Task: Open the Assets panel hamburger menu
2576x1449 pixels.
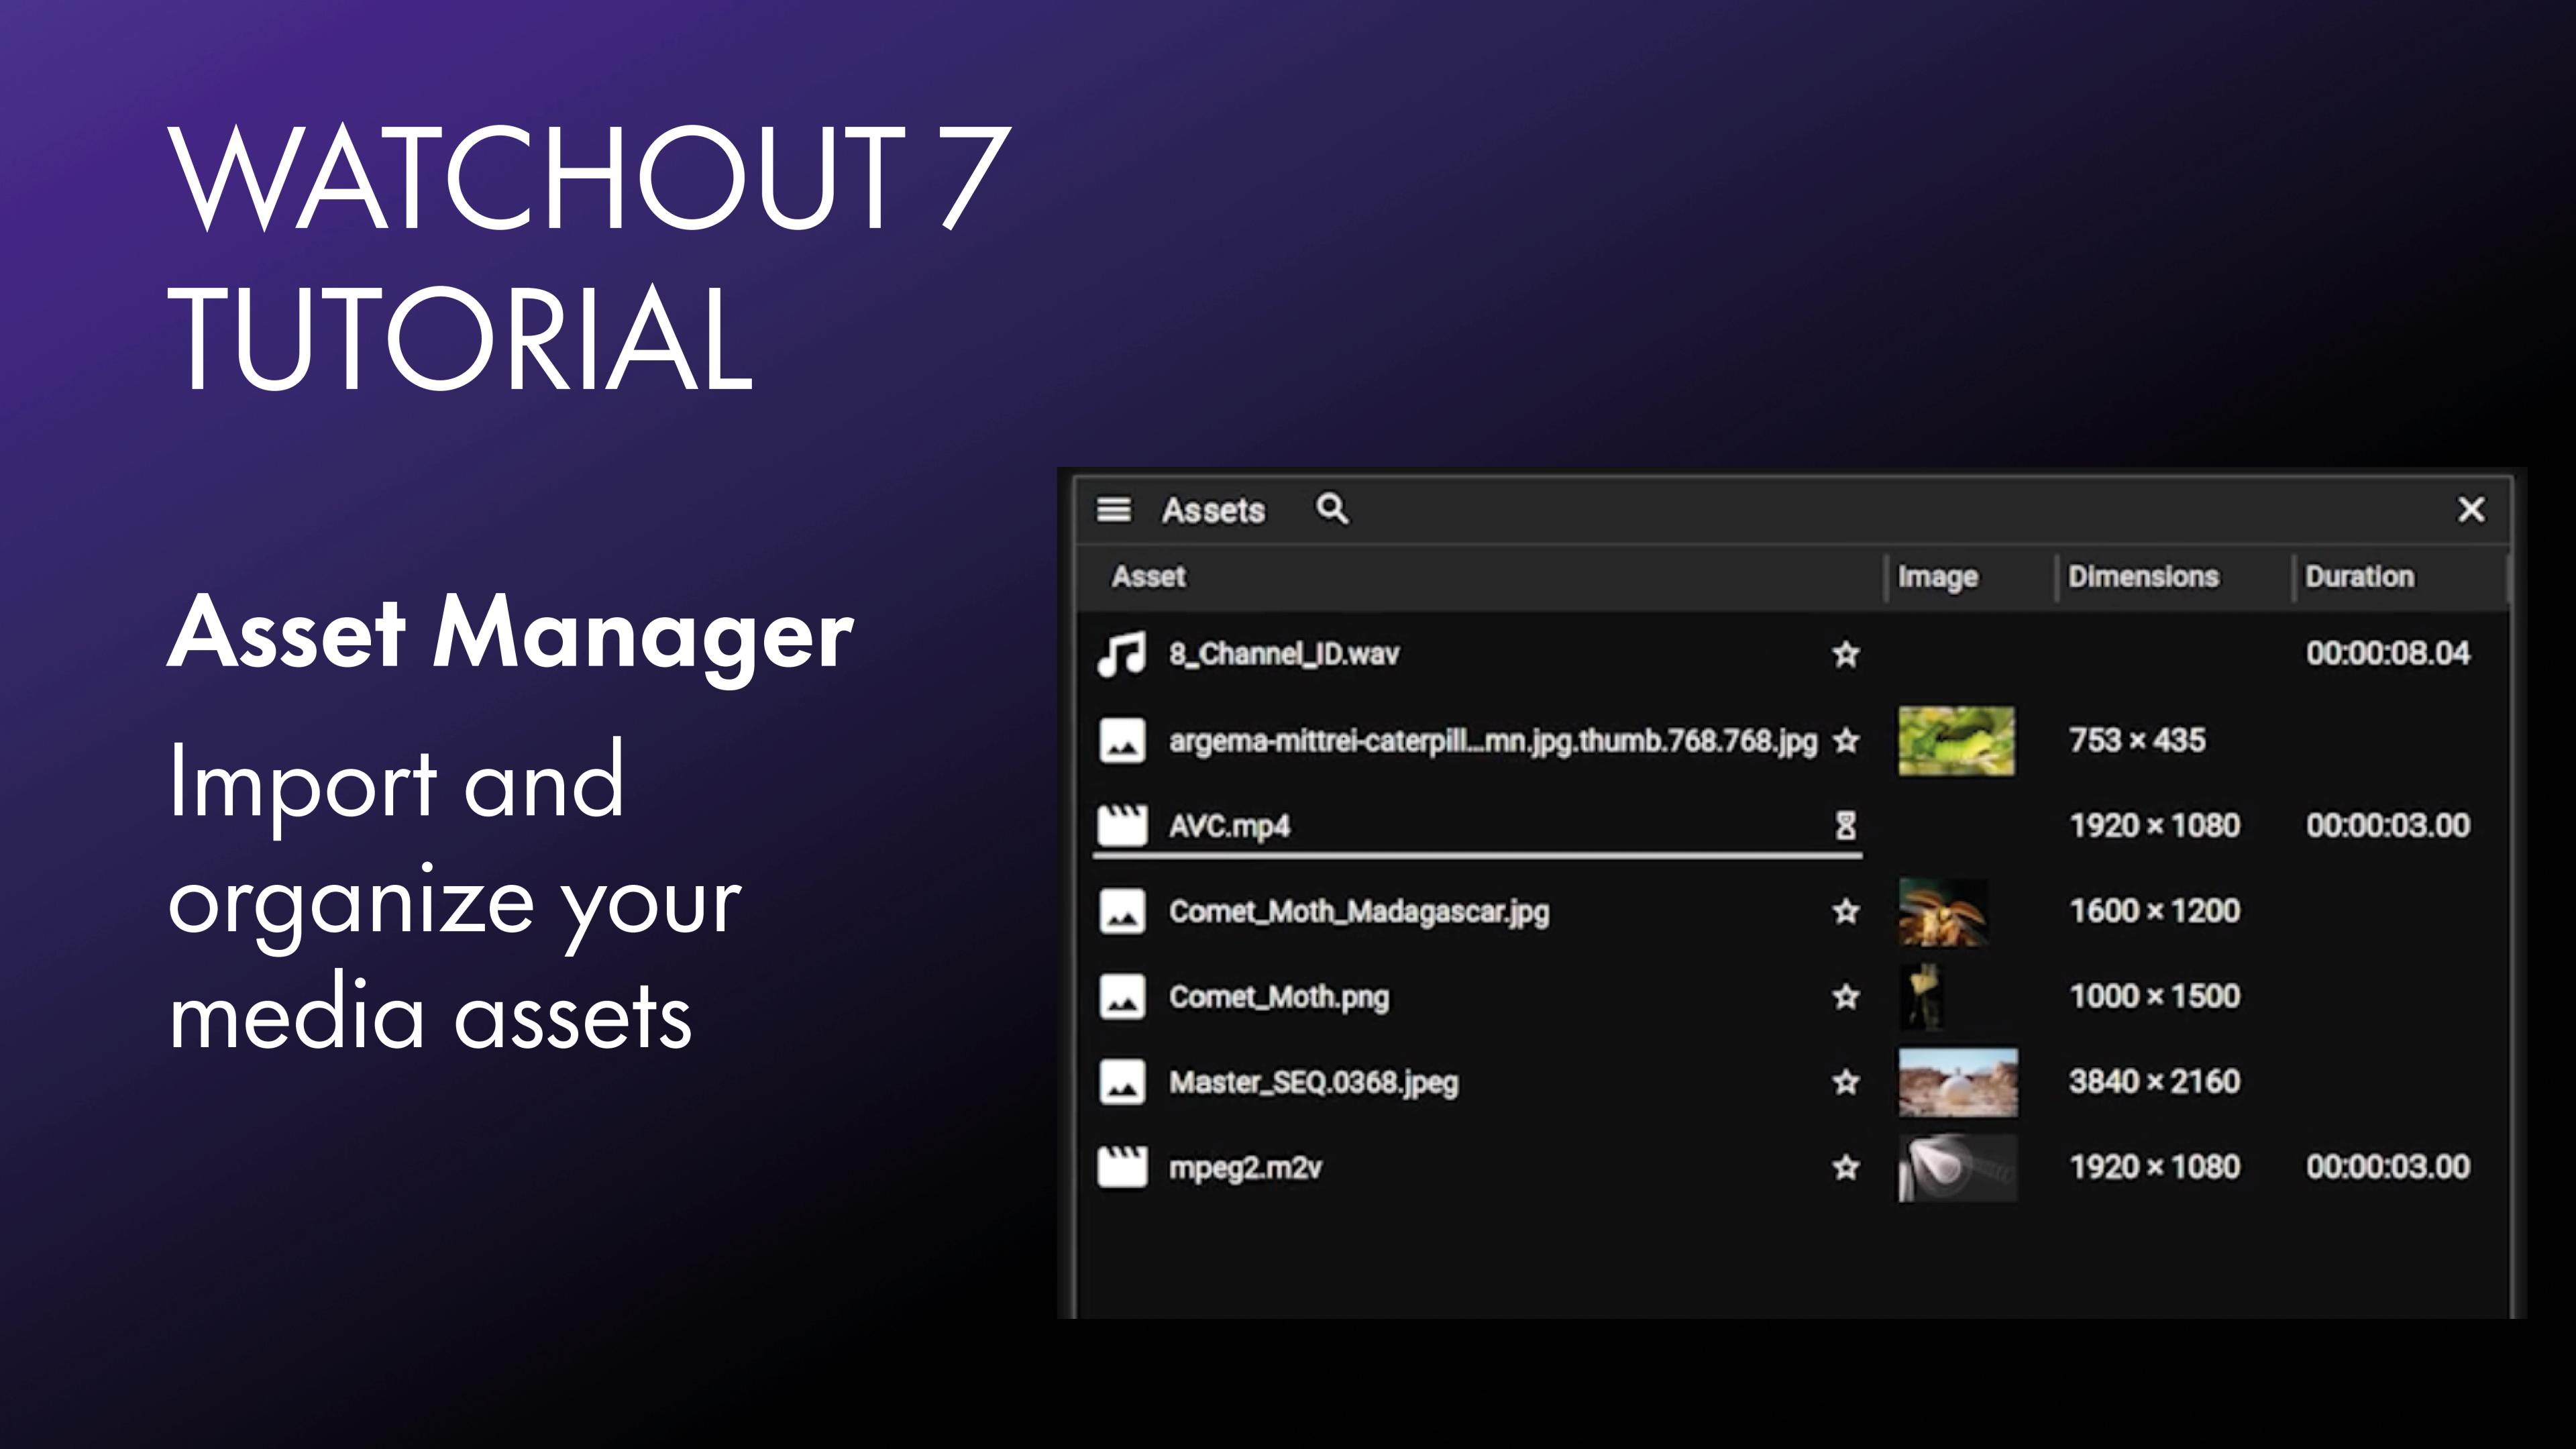Action: pos(1113,510)
